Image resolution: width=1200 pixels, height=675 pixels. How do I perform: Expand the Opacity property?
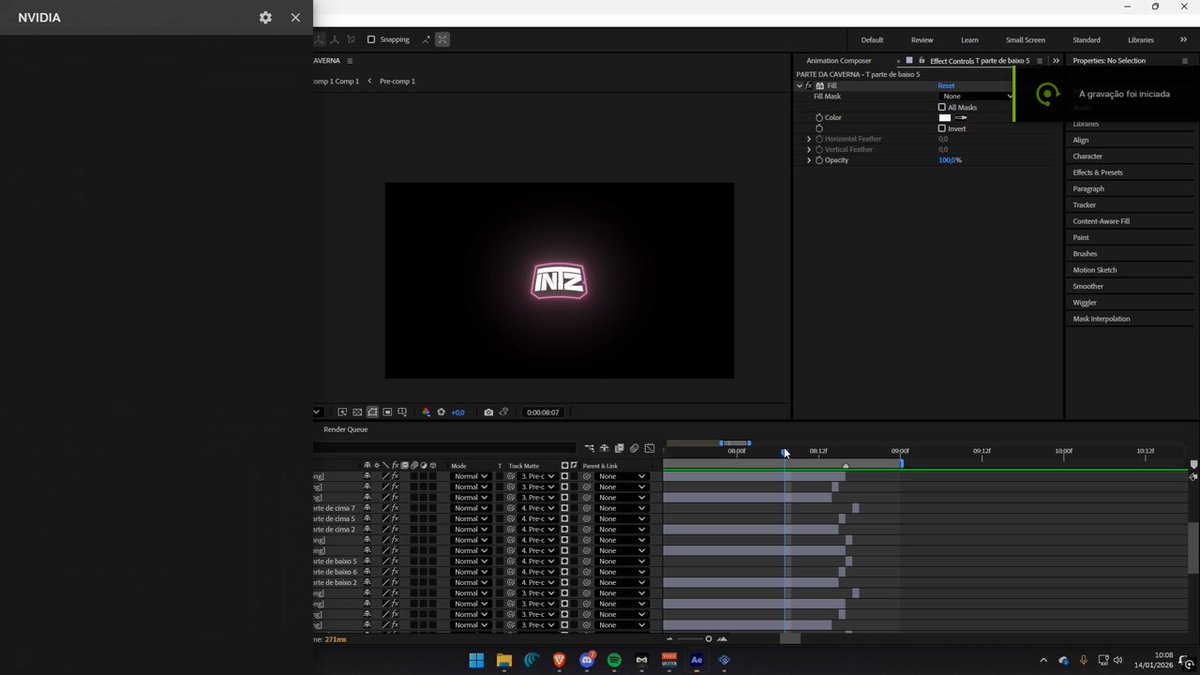click(809, 160)
